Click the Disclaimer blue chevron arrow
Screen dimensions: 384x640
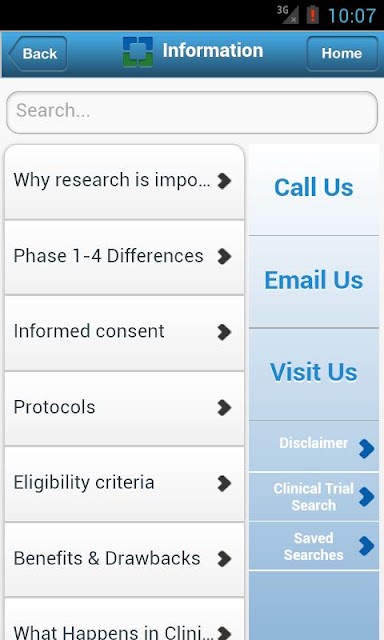point(366,449)
